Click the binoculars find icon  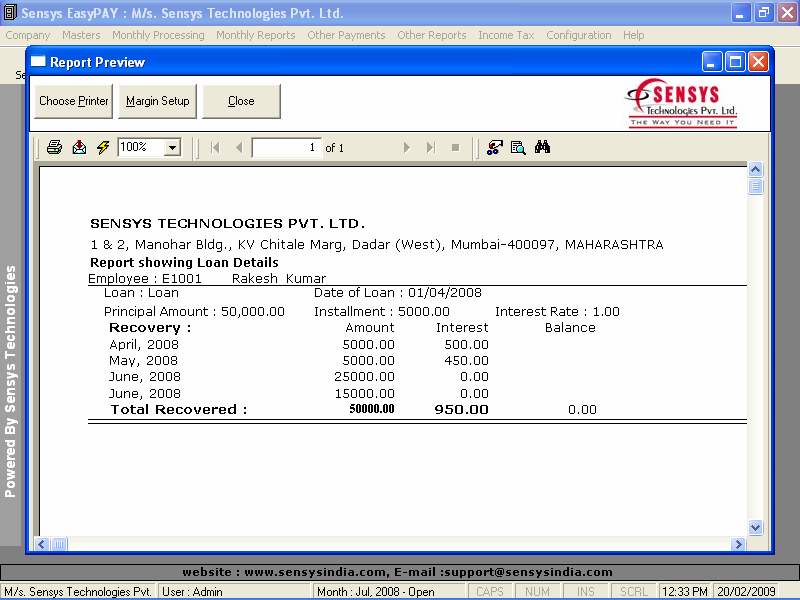tap(542, 147)
